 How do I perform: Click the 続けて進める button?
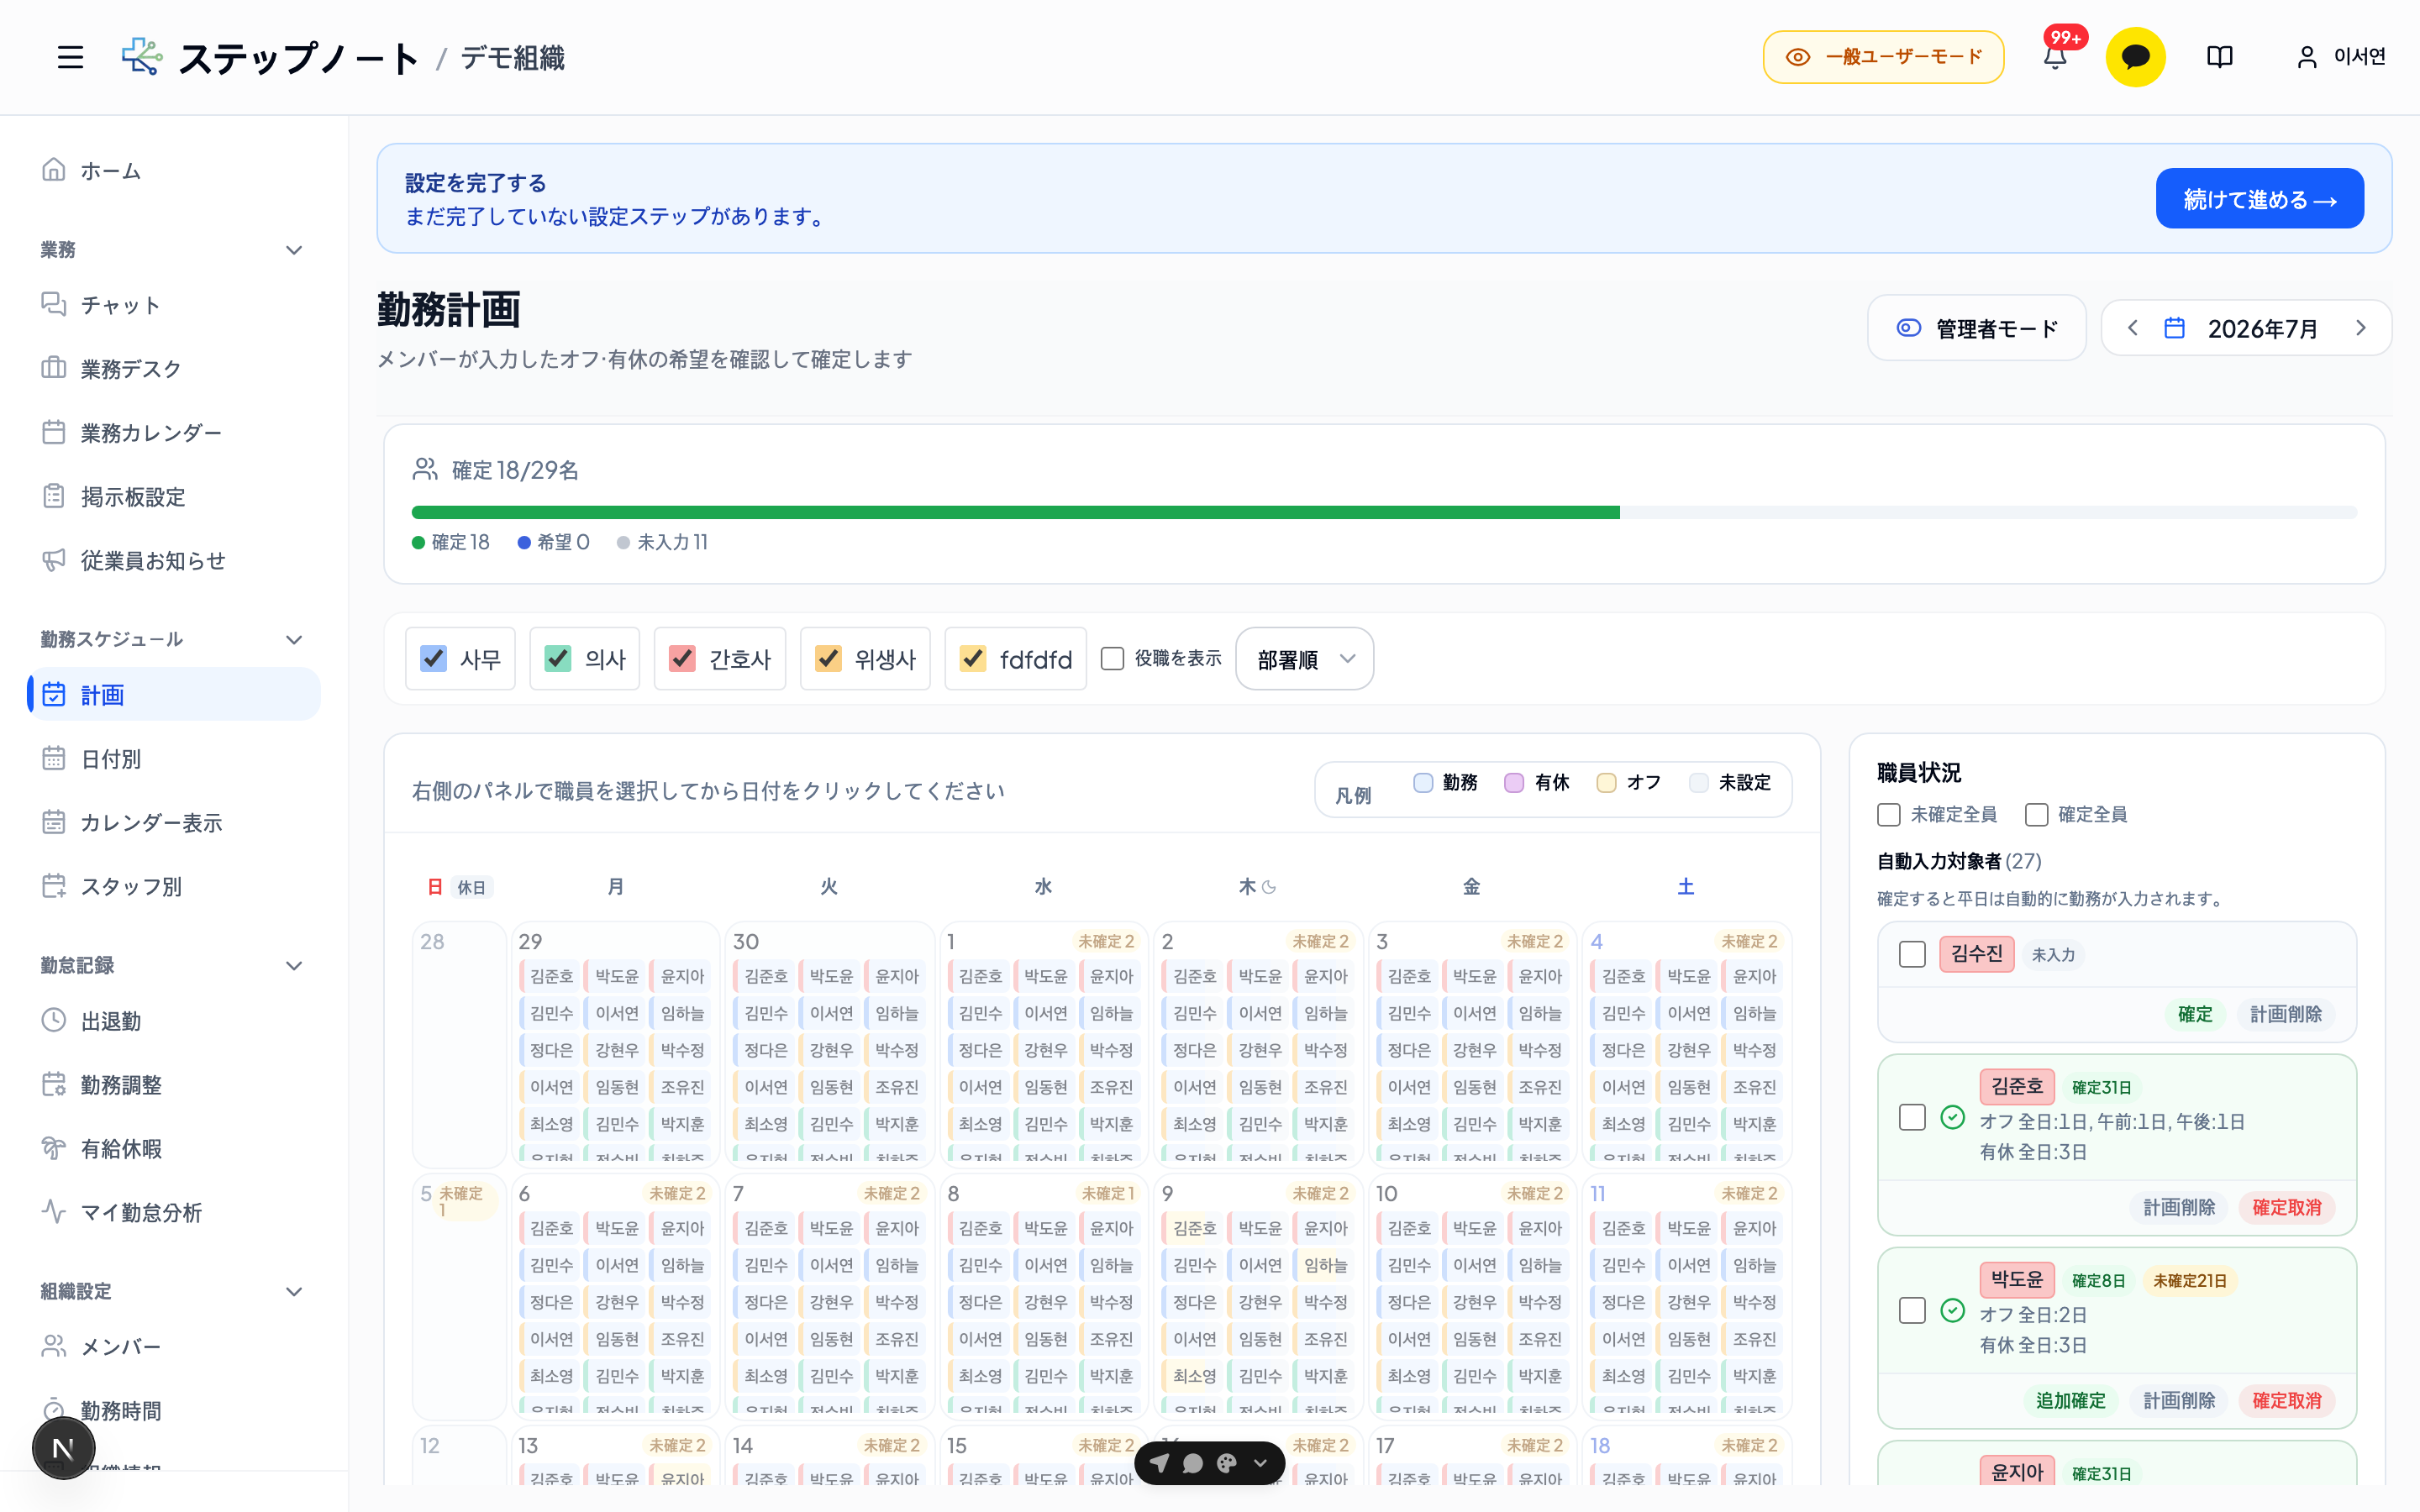[2259, 198]
